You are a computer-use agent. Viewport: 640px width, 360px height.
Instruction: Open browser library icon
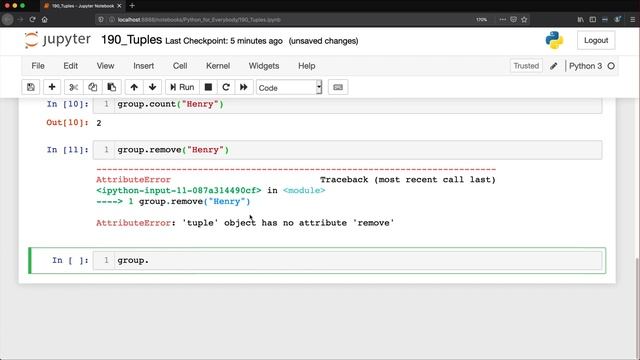click(x=580, y=19)
